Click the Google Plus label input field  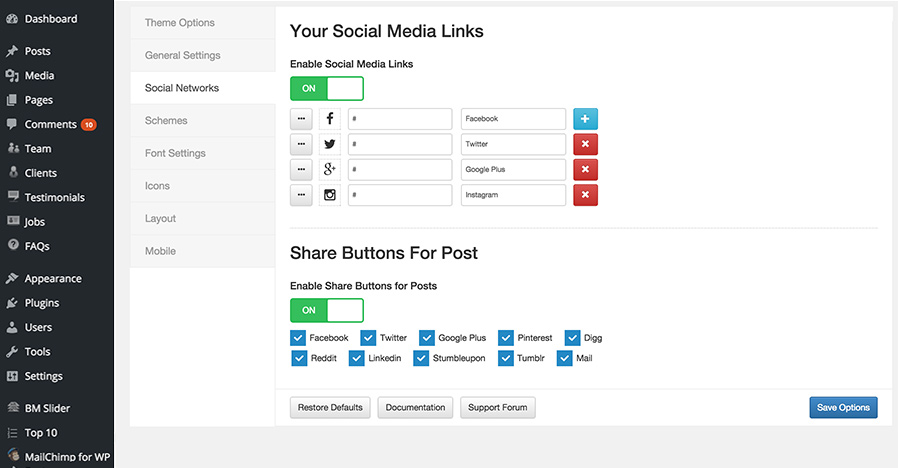[513, 170]
